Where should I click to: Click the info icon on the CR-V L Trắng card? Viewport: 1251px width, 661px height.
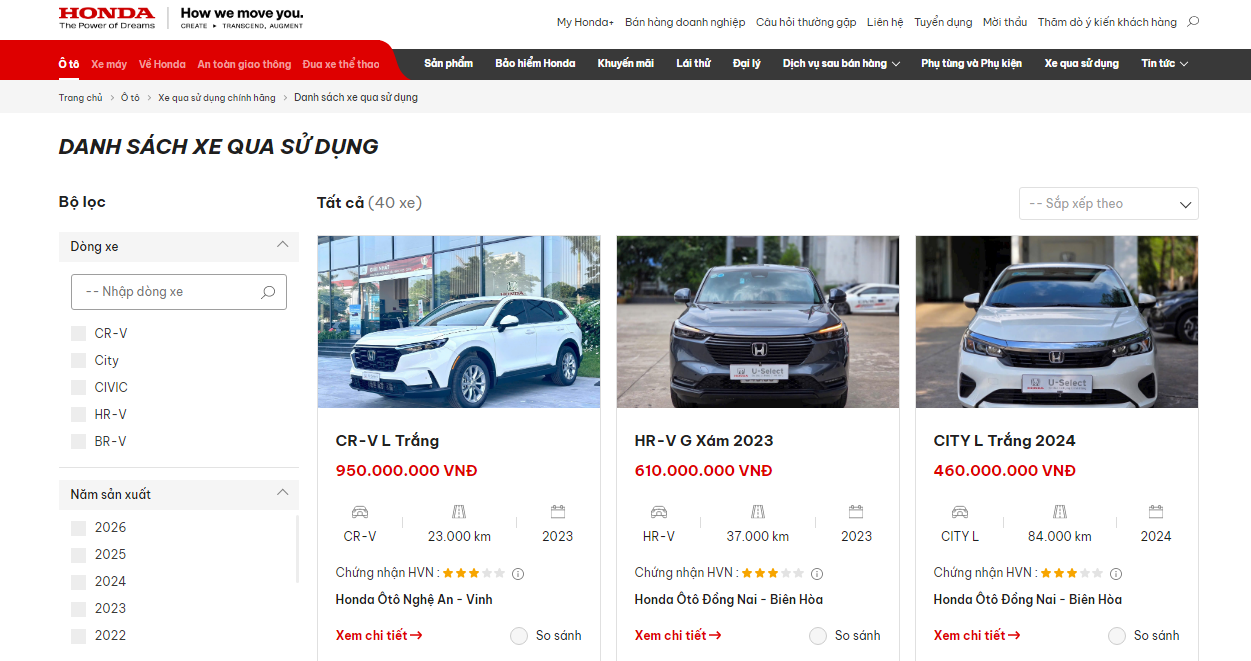(518, 574)
